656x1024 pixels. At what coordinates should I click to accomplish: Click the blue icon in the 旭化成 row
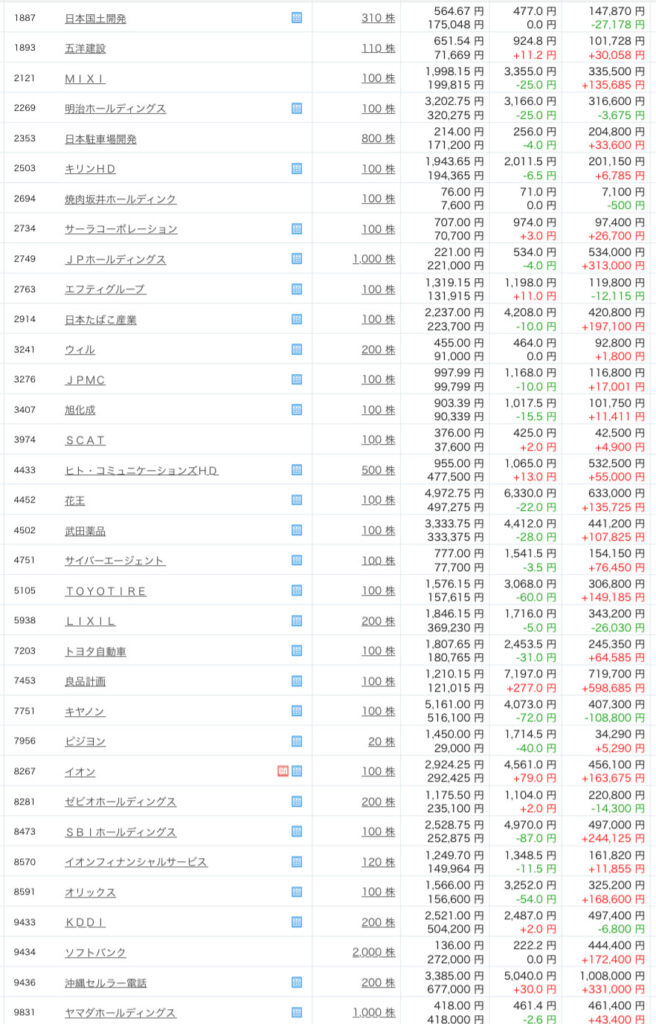[x=297, y=409]
